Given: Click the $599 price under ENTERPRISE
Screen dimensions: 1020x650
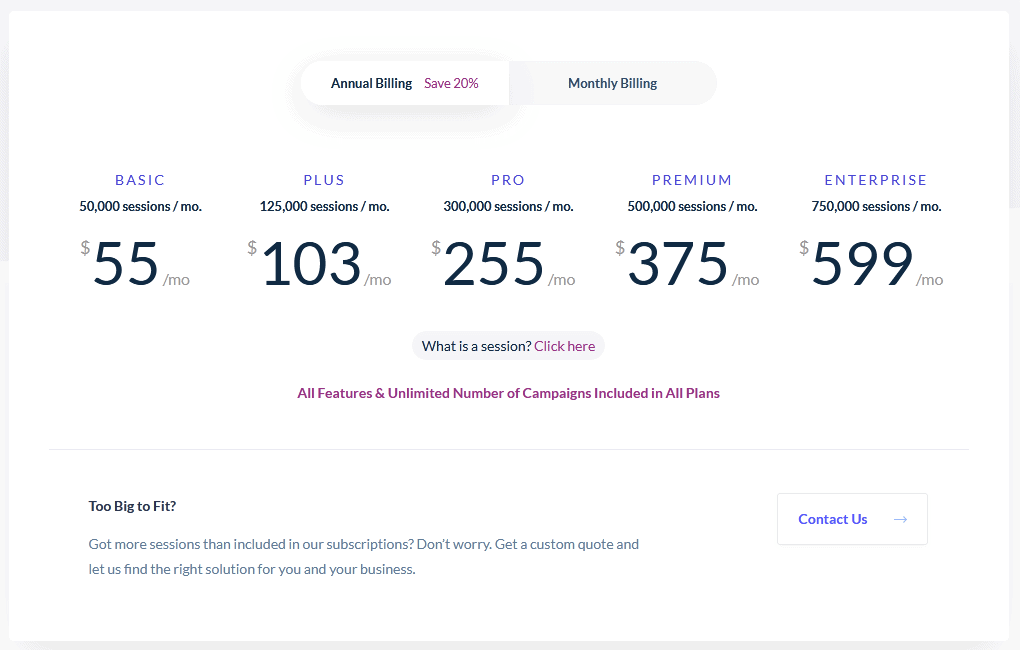Looking at the screenshot, I should [x=862, y=264].
